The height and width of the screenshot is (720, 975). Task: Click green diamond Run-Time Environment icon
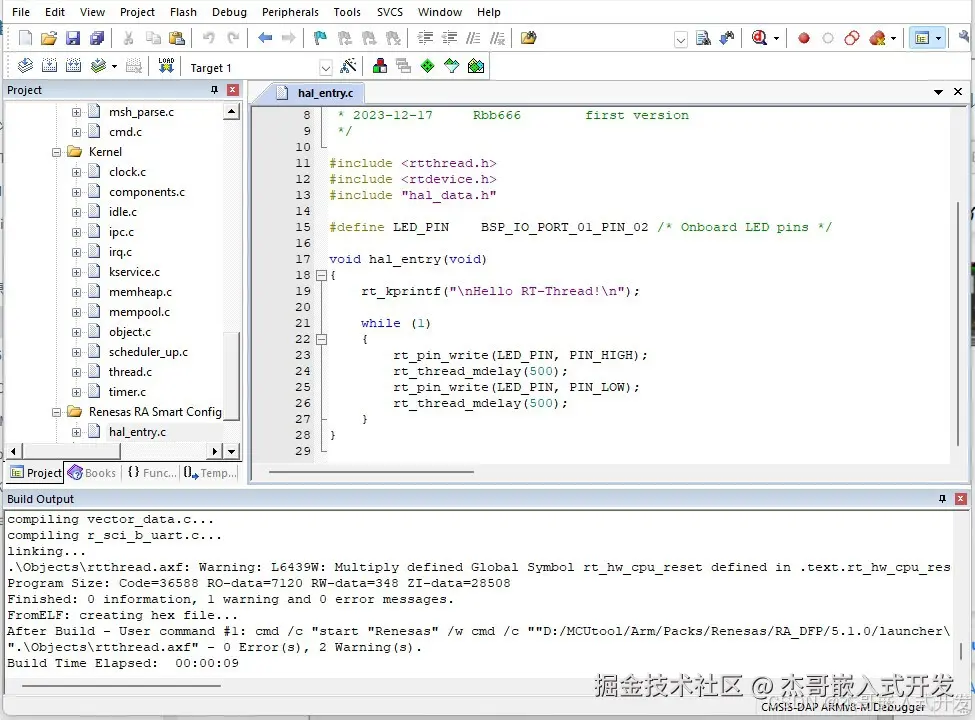coord(427,66)
